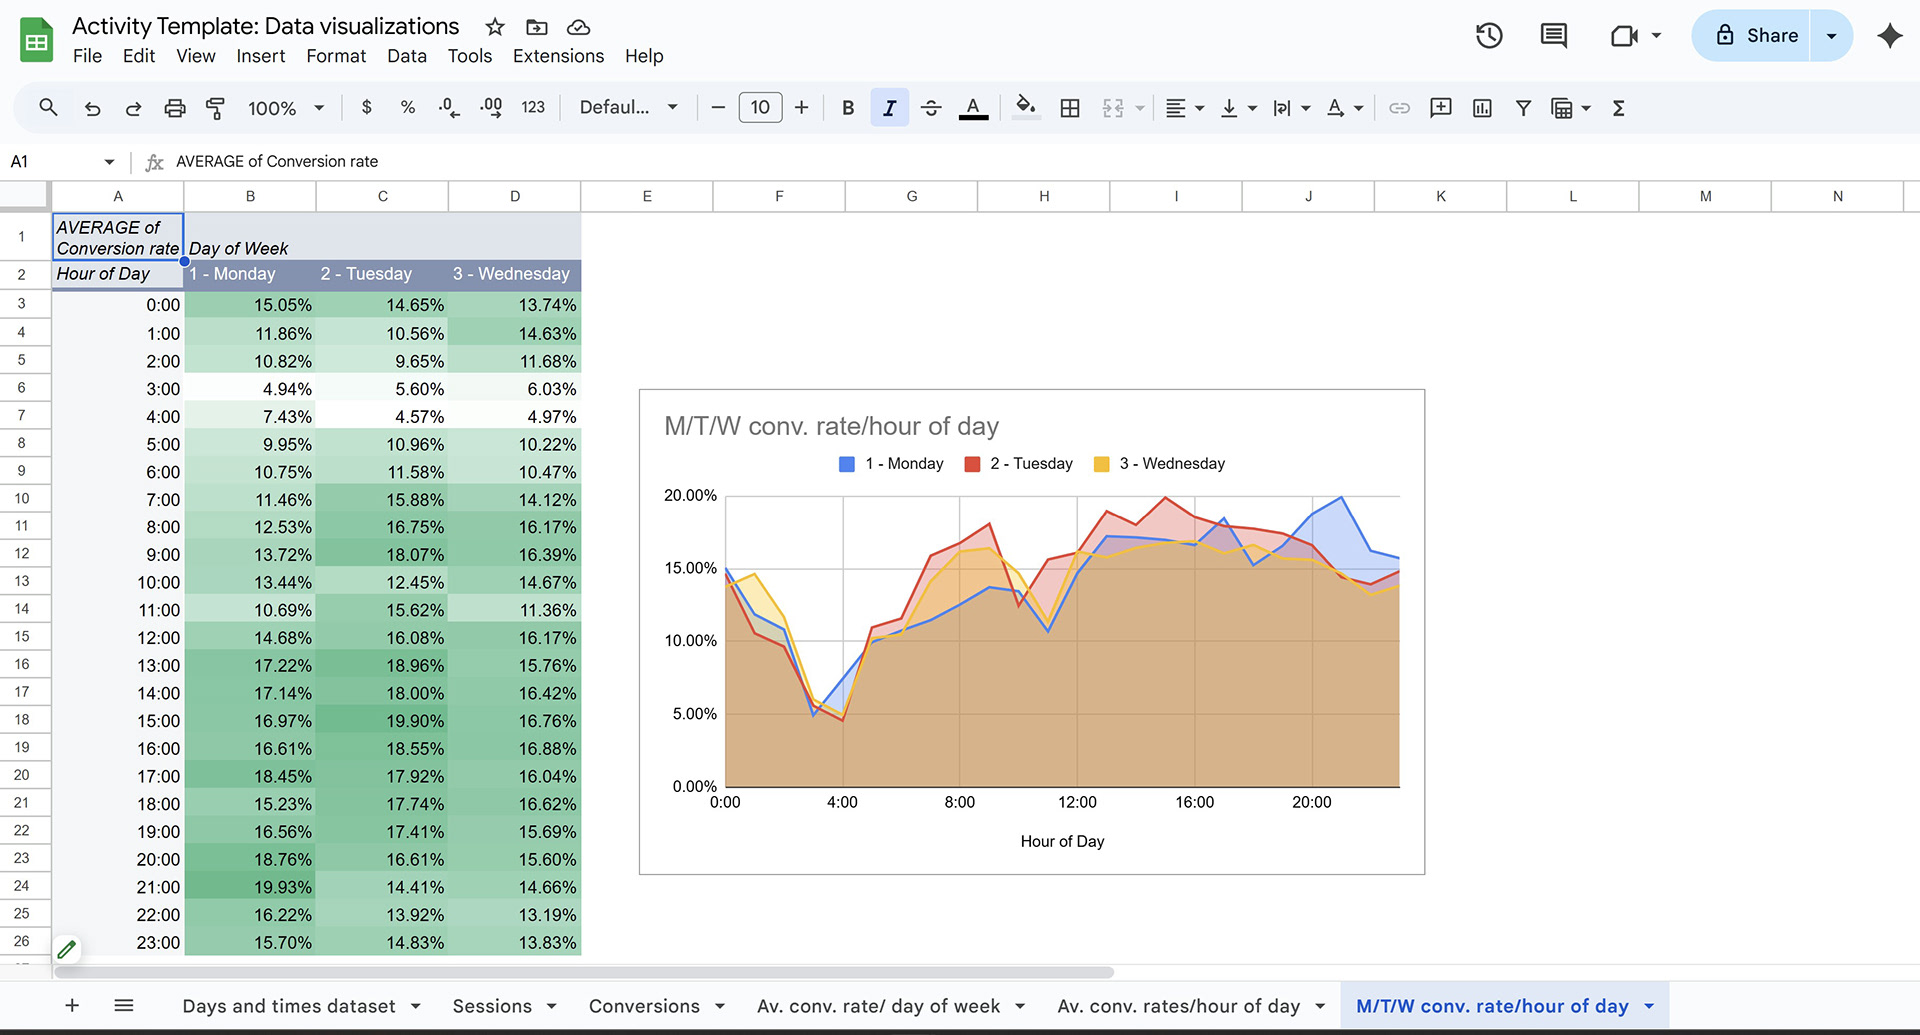Click the Insert comment icon
Screen dimensions: 1920x1035
1441,108
